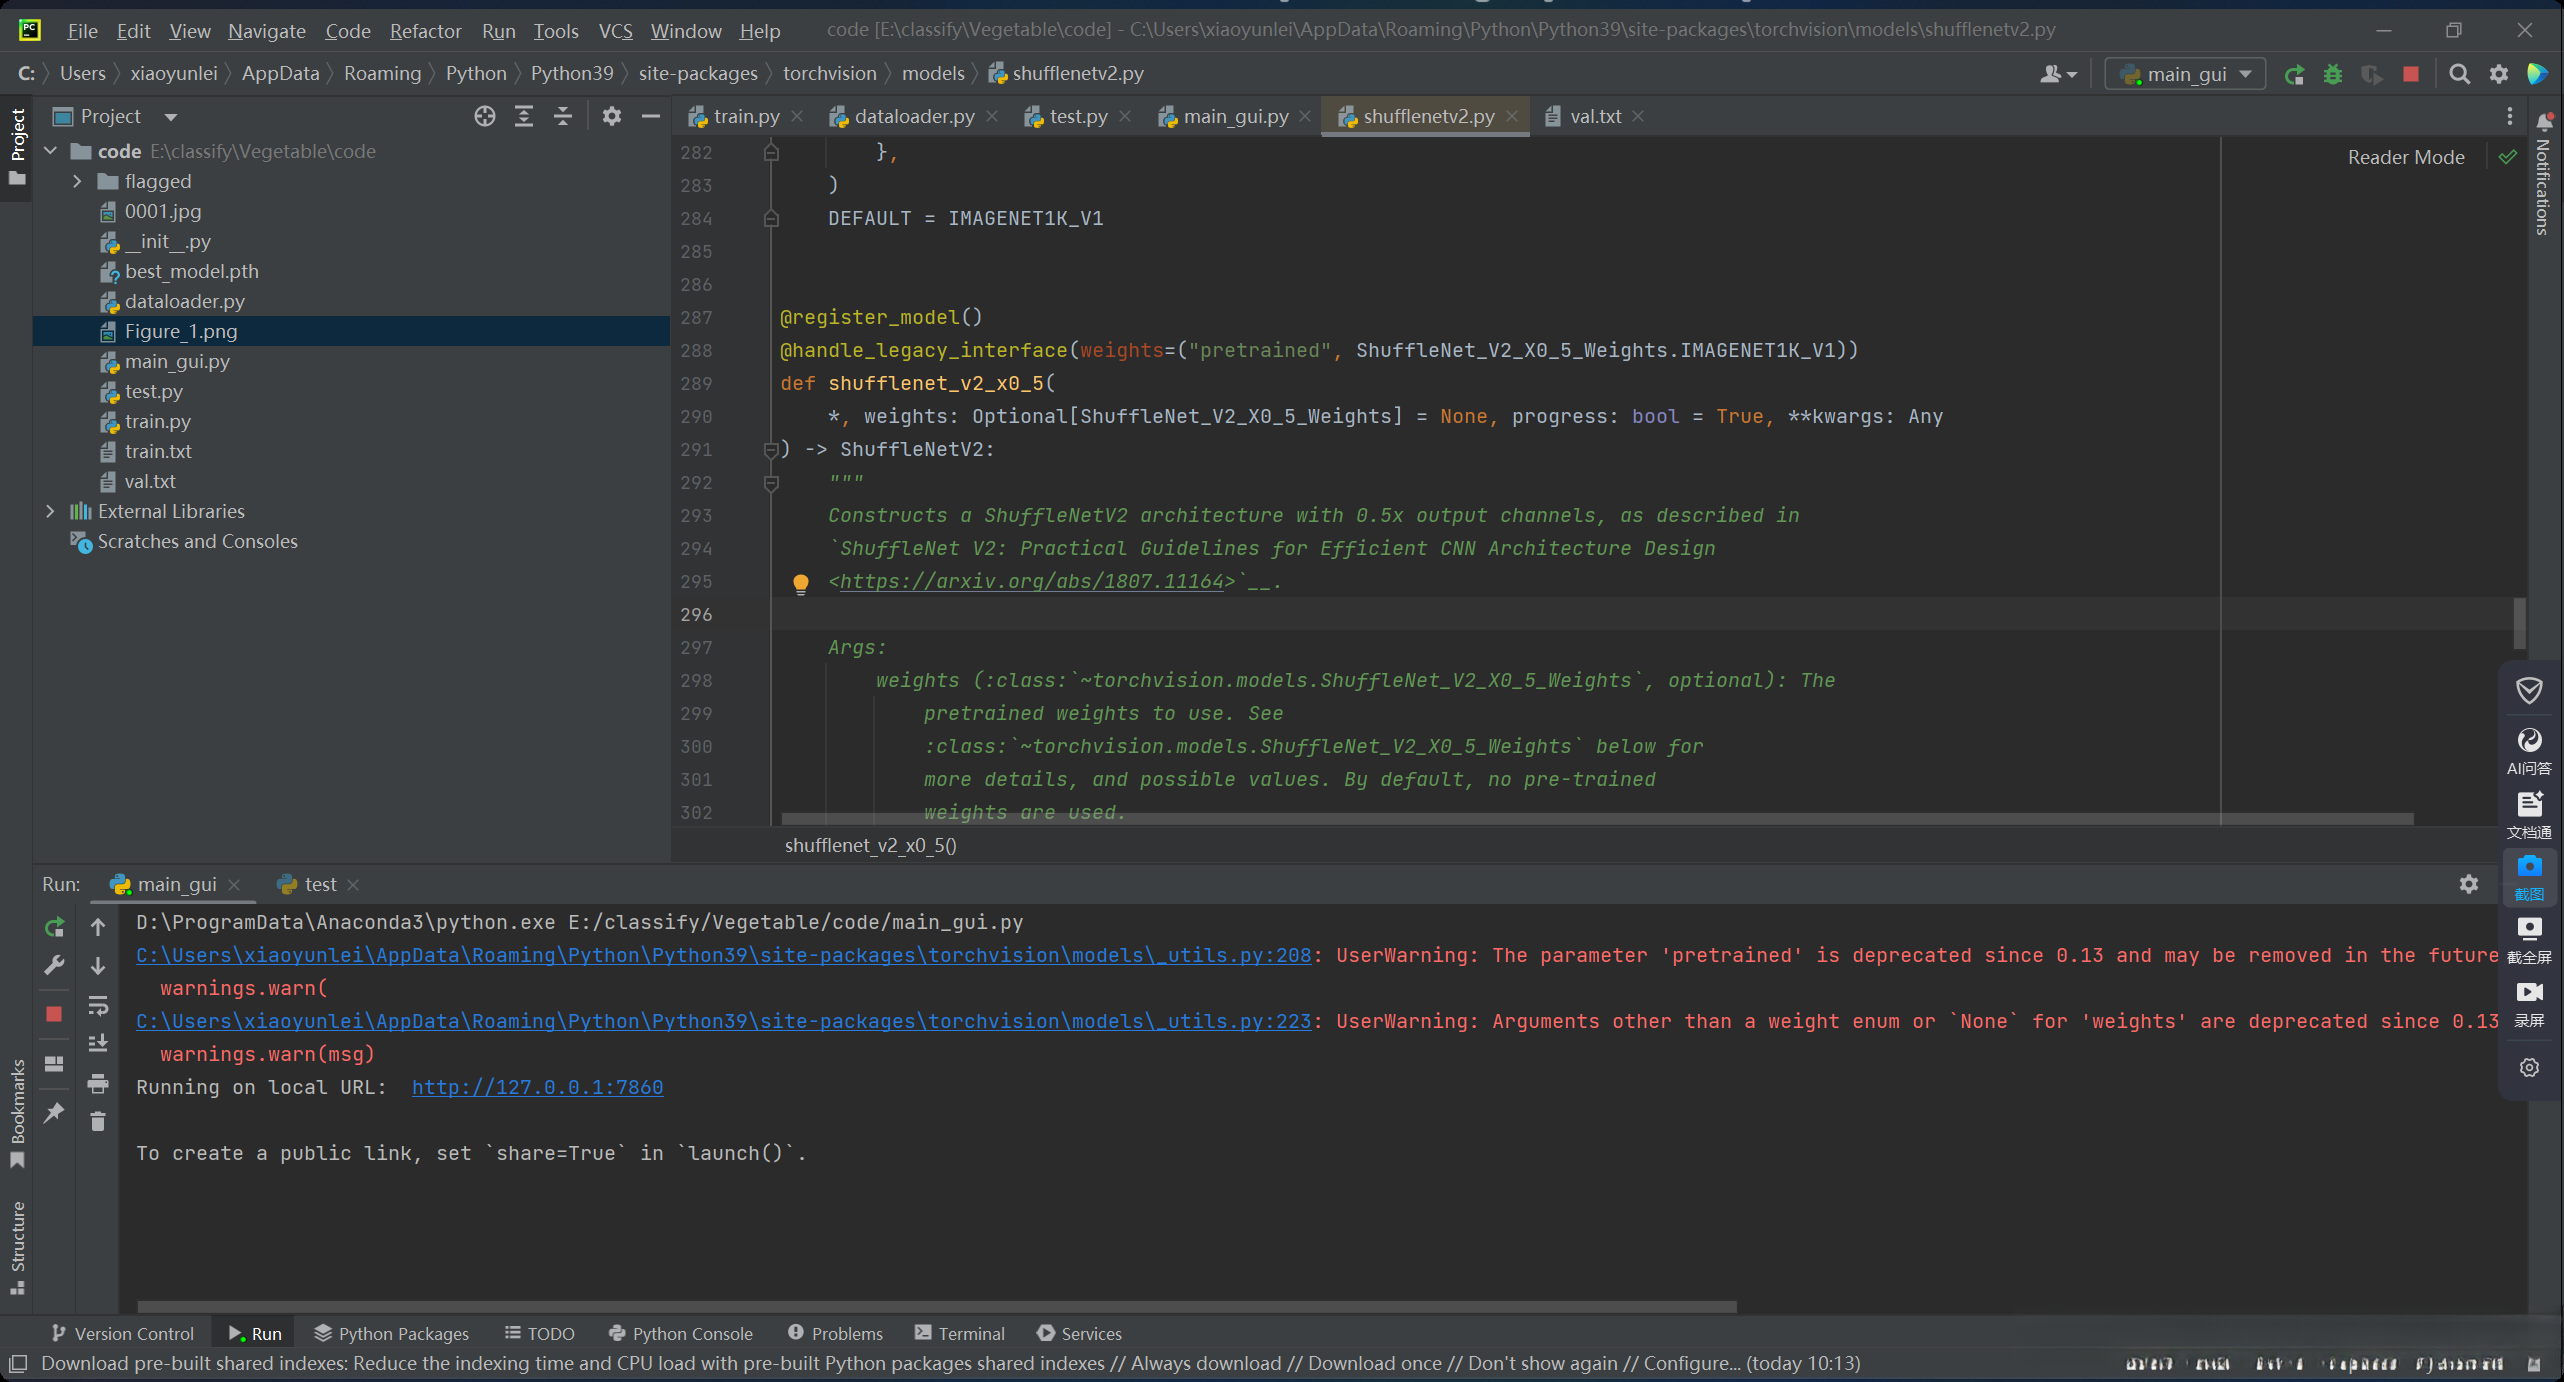This screenshot has height=1382, width=2564.
Task: Stop the running main_gui process in toolbar
Action: [x=2410, y=74]
